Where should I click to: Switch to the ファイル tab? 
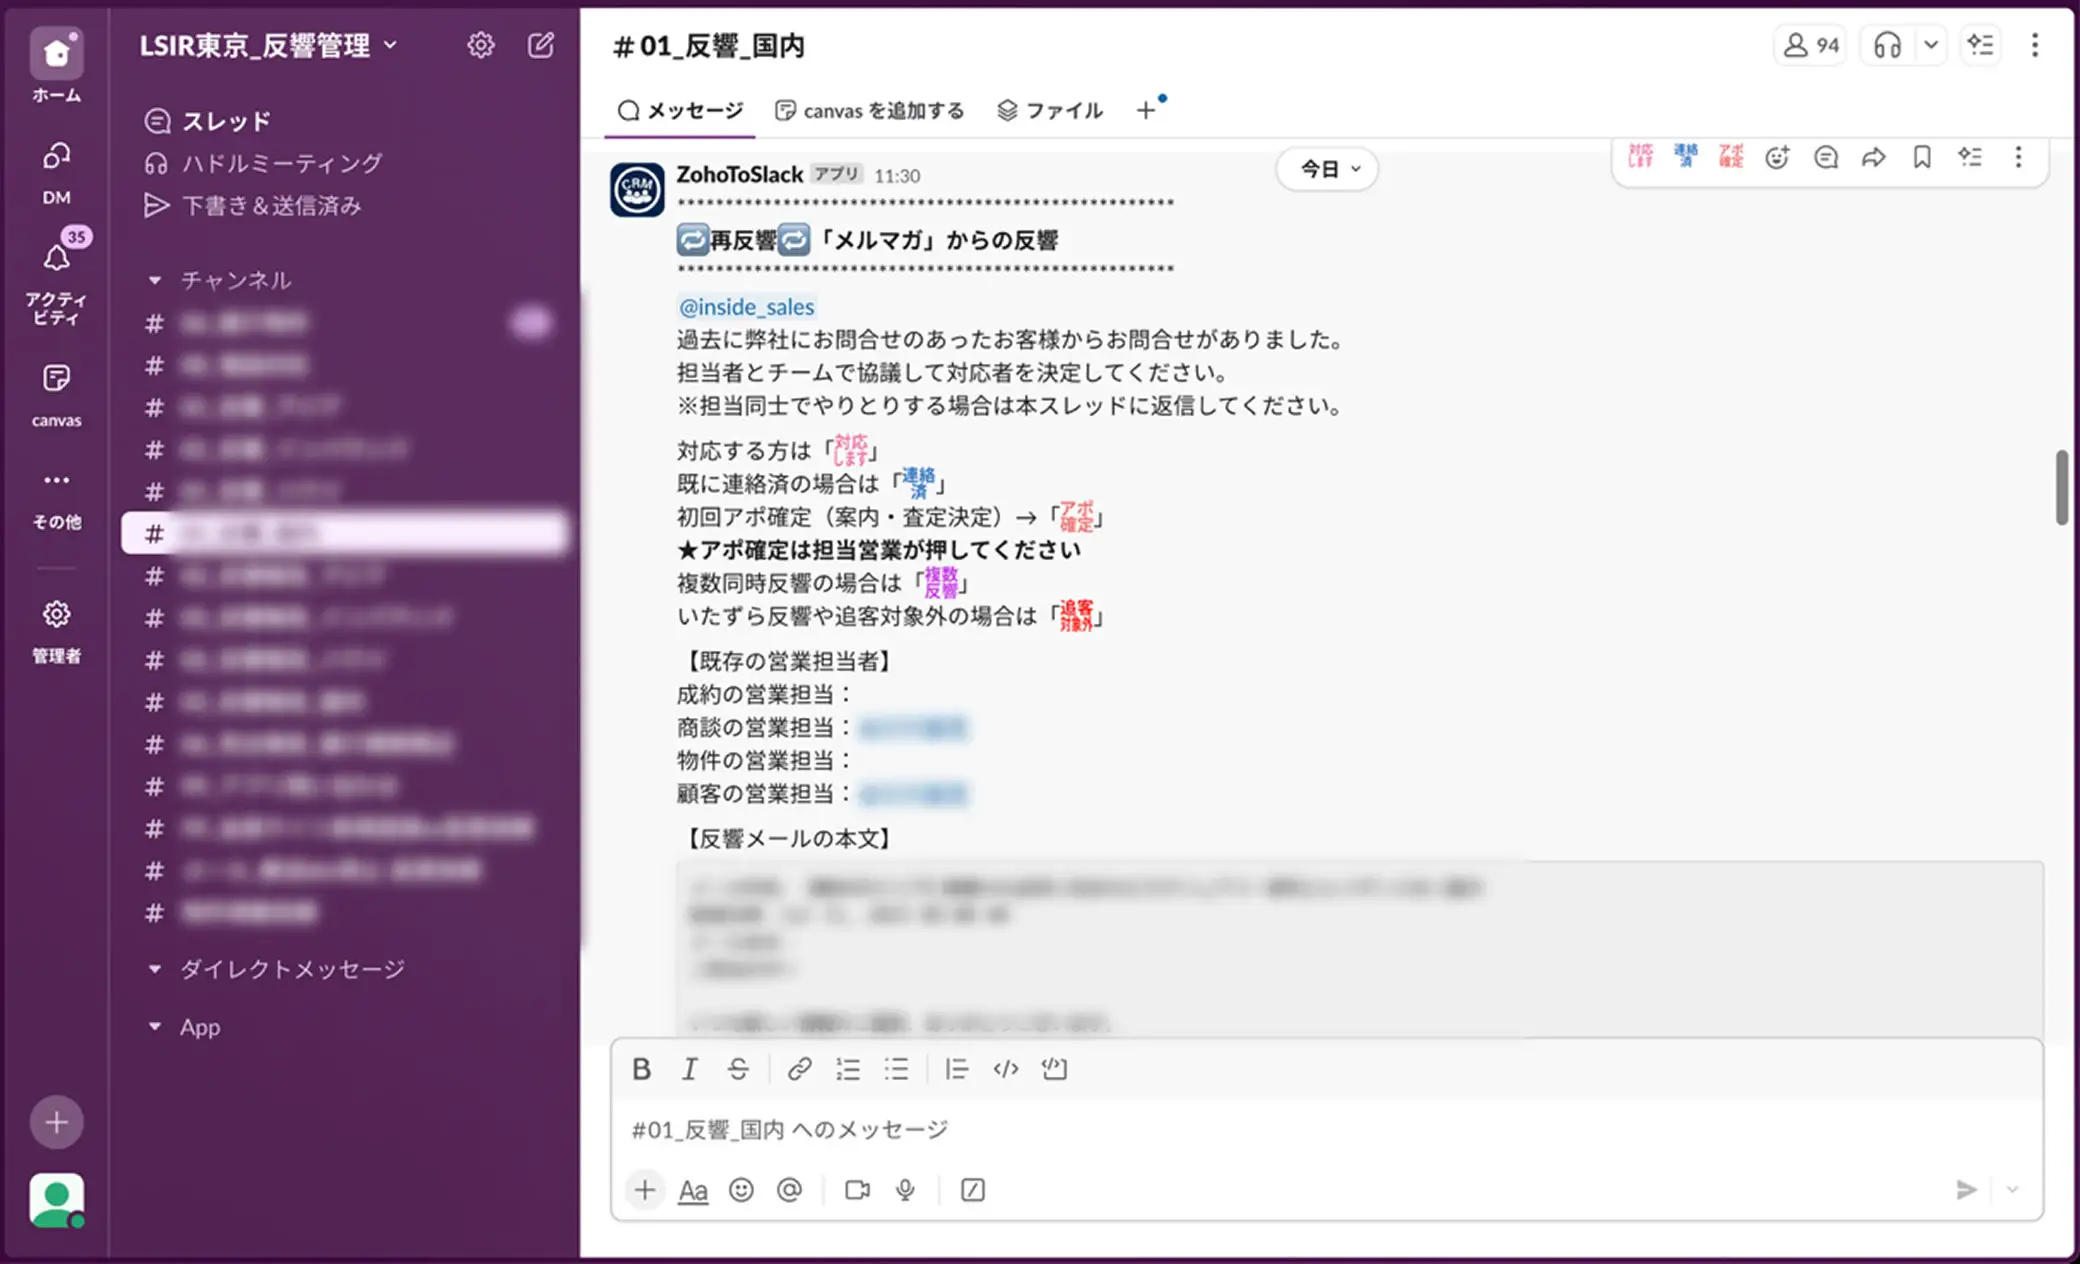[1050, 110]
